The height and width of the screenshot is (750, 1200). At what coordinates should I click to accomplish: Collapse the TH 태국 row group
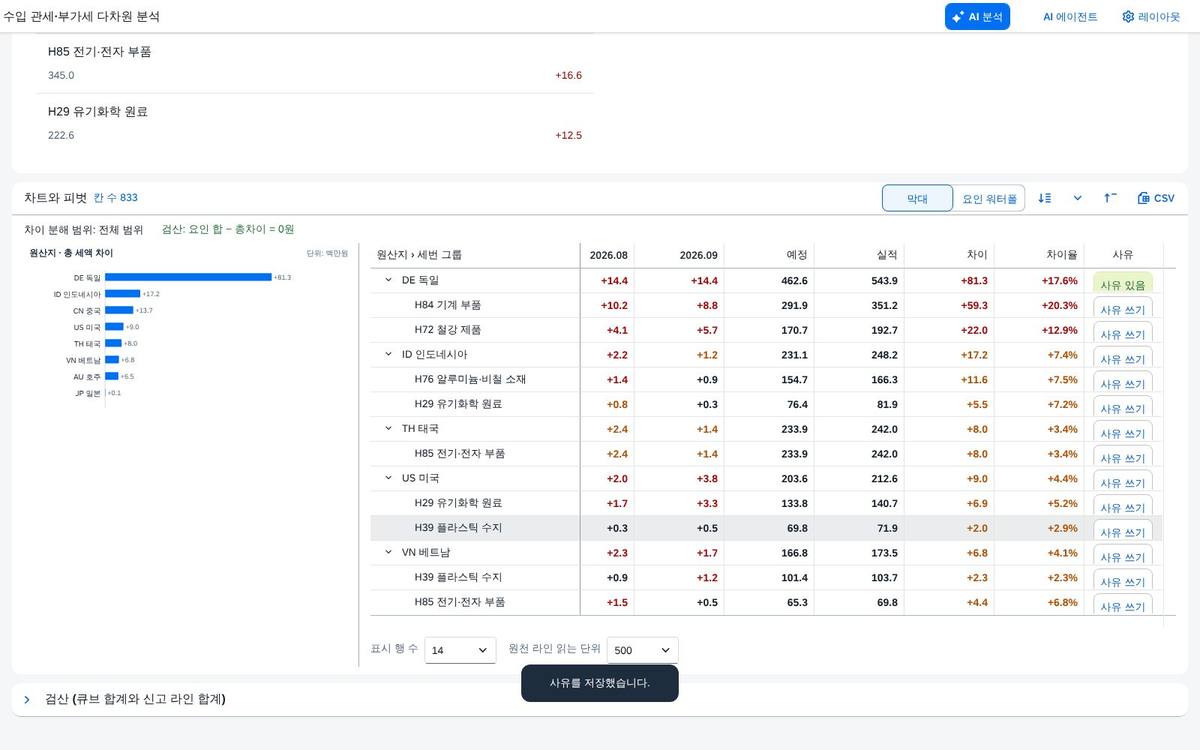[x=389, y=428]
